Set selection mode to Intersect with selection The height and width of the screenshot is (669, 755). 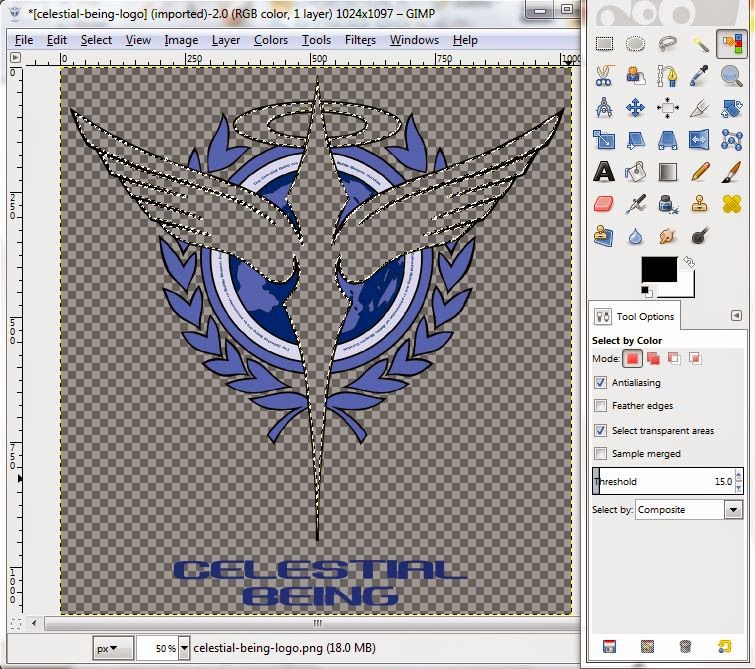[x=695, y=358]
